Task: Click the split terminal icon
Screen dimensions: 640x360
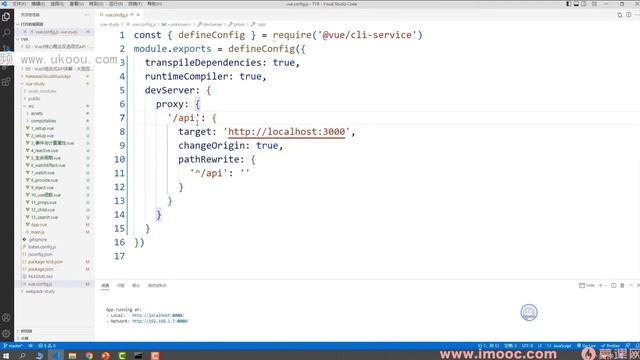Action: 613,285
